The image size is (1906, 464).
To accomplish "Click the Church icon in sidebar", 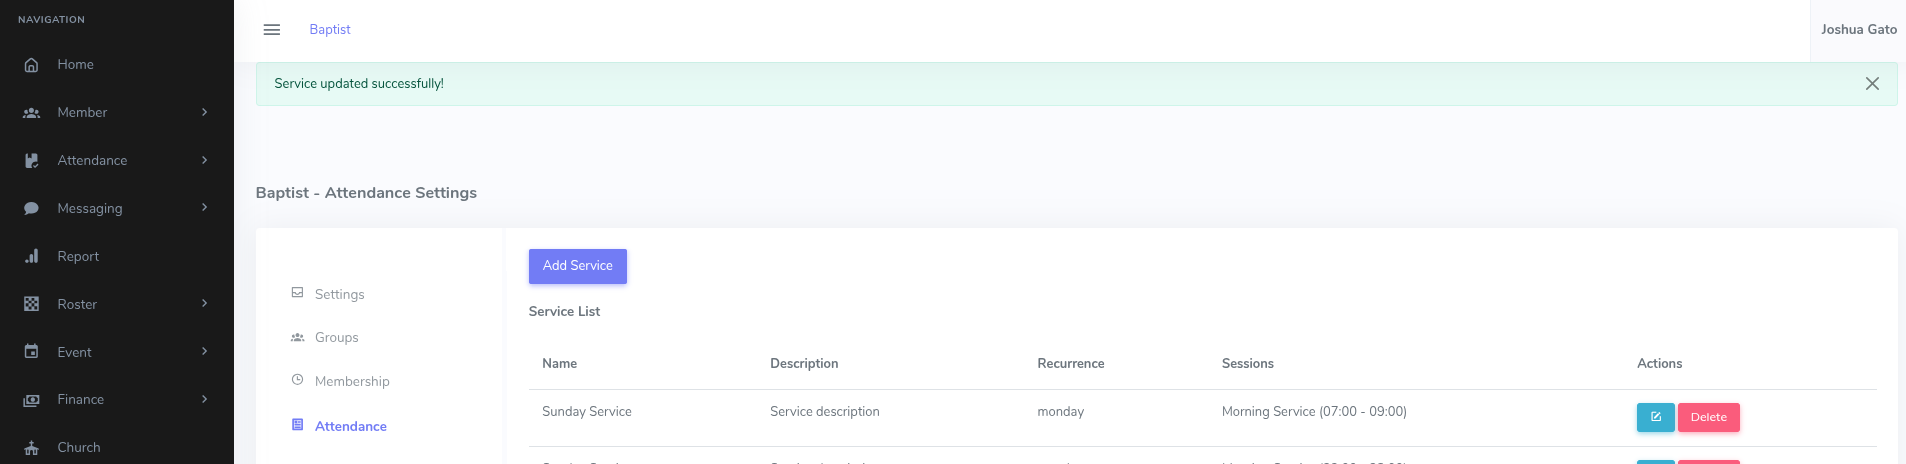I will [x=32, y=448].
